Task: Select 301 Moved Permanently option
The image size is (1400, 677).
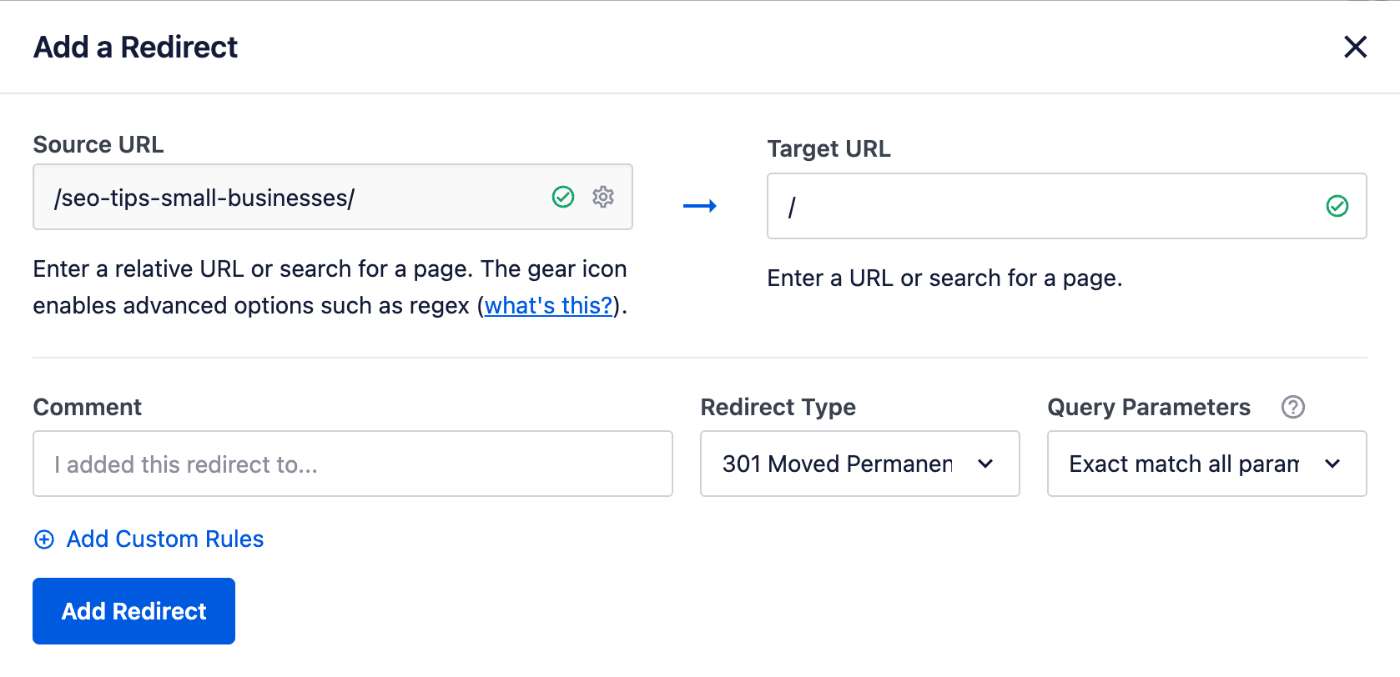Action: coord(859,463)
